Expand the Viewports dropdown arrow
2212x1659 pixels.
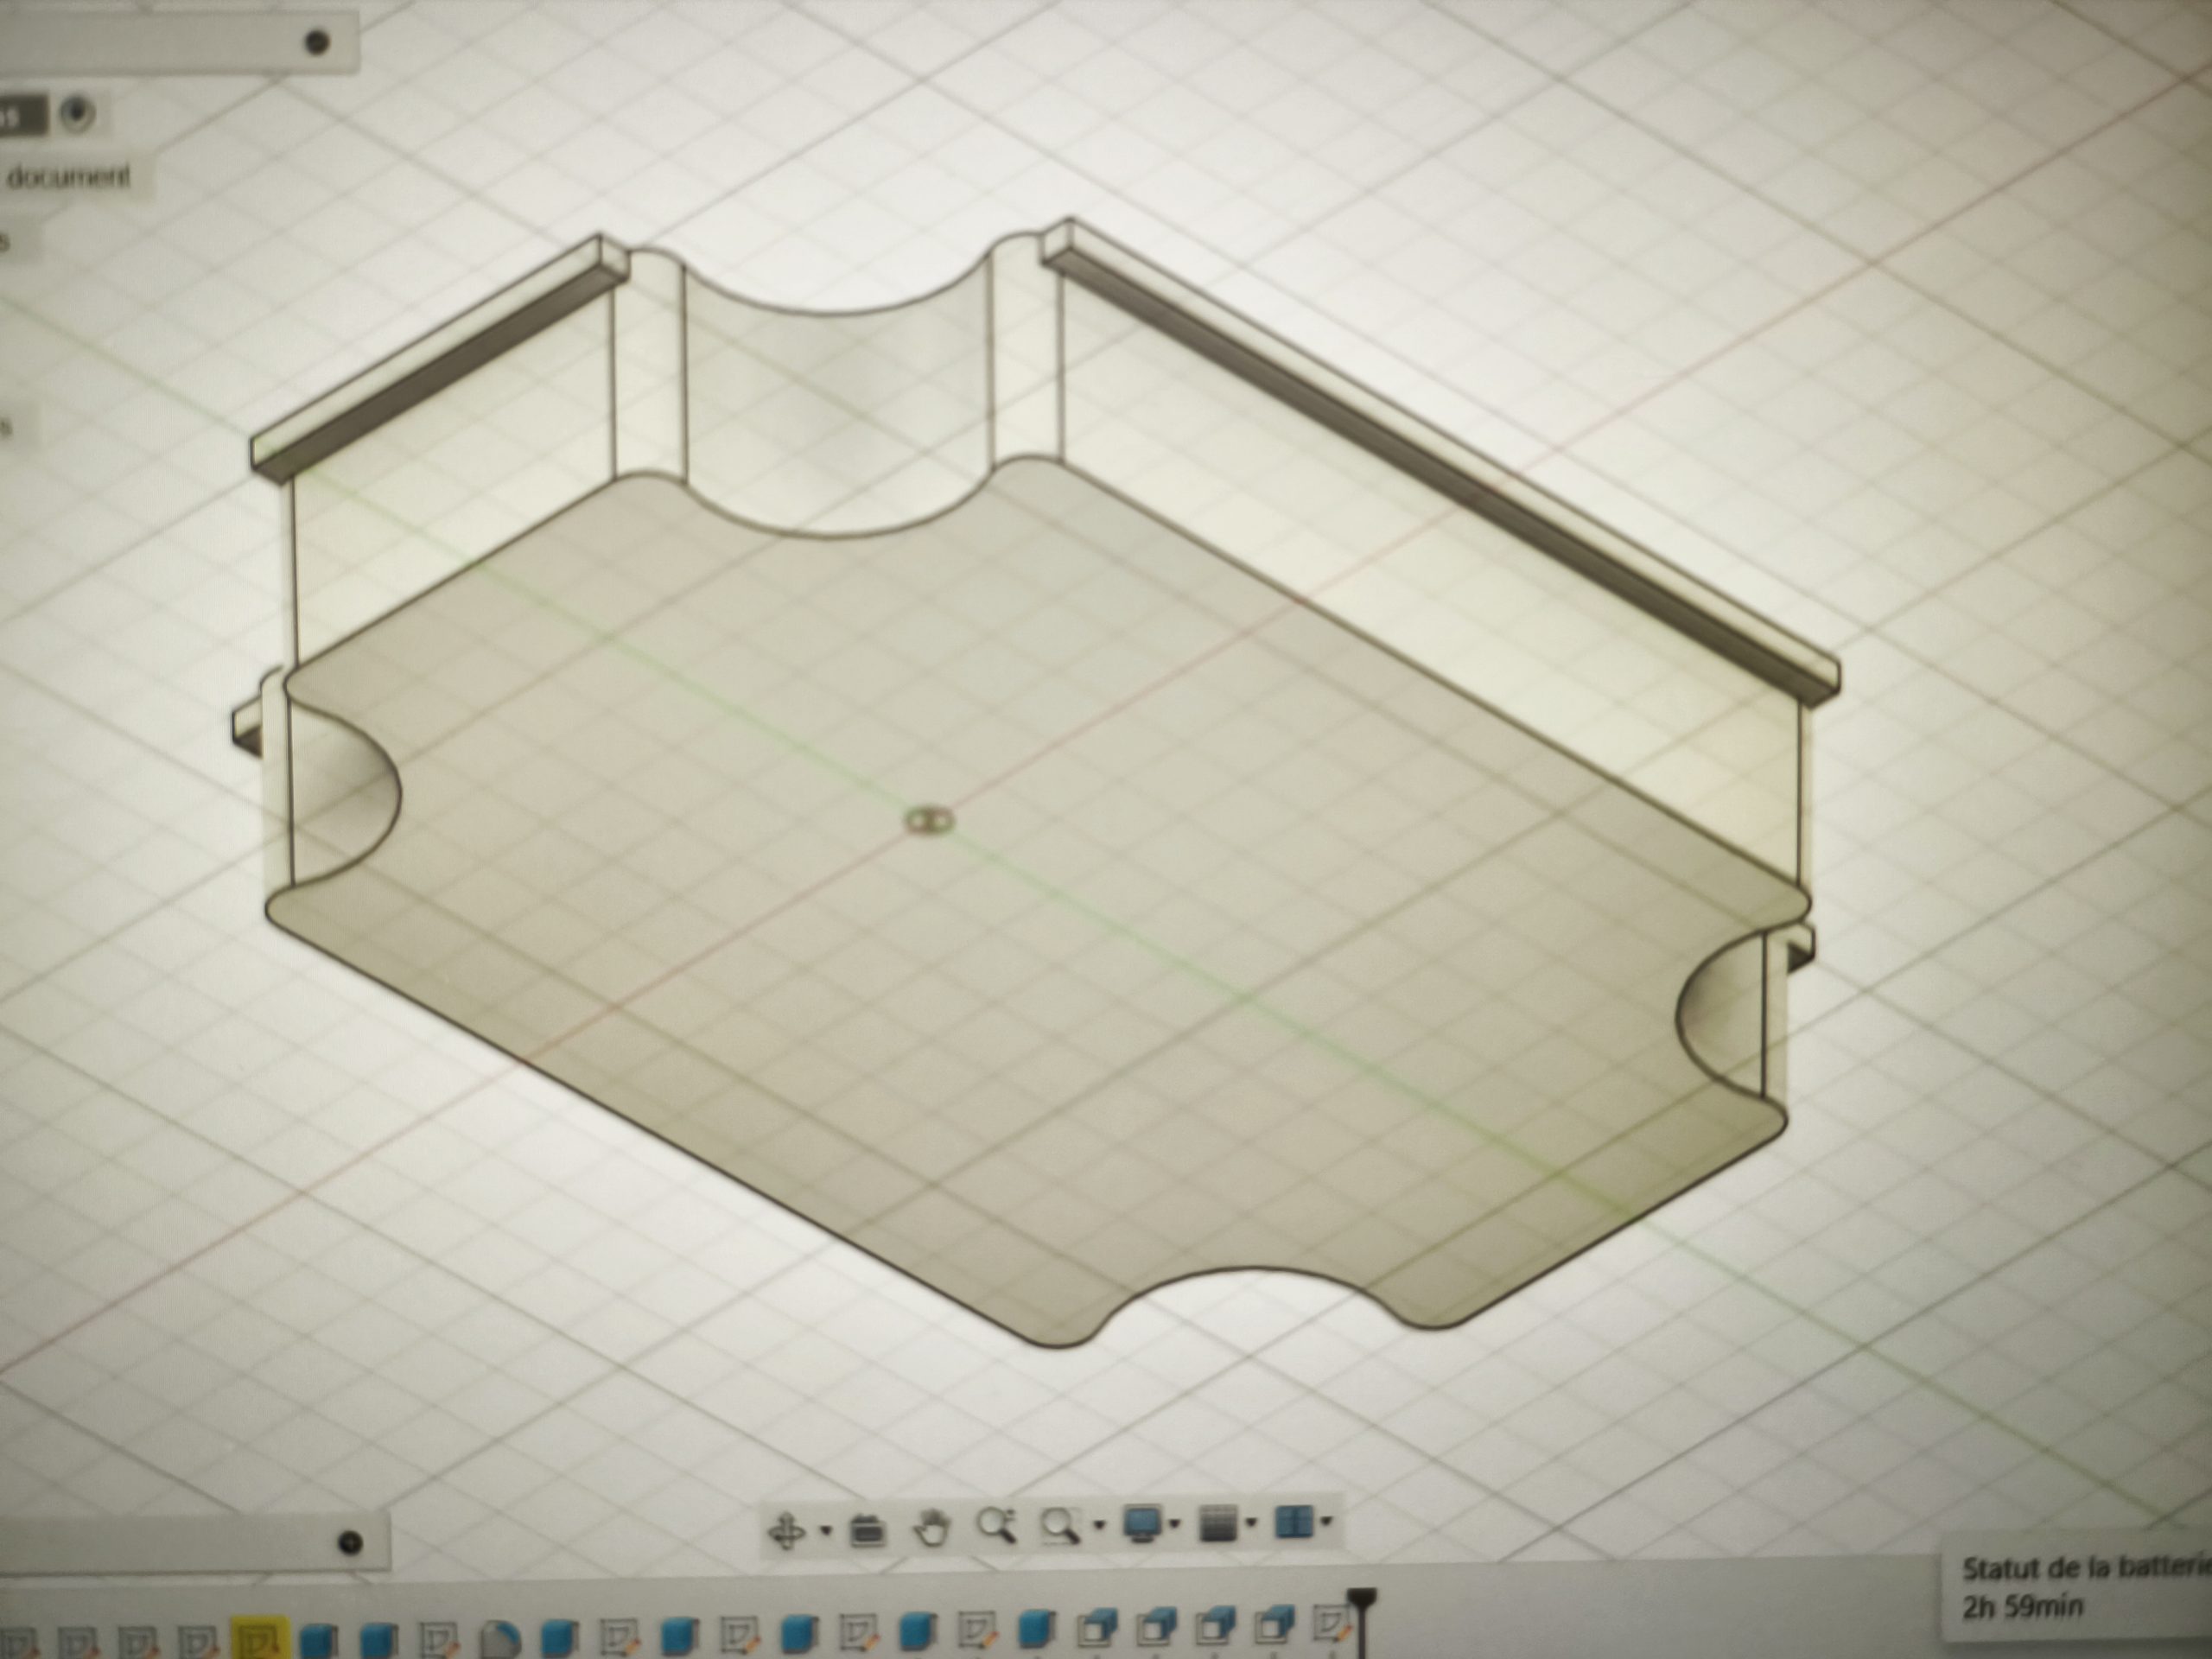pos(1326,1522)
